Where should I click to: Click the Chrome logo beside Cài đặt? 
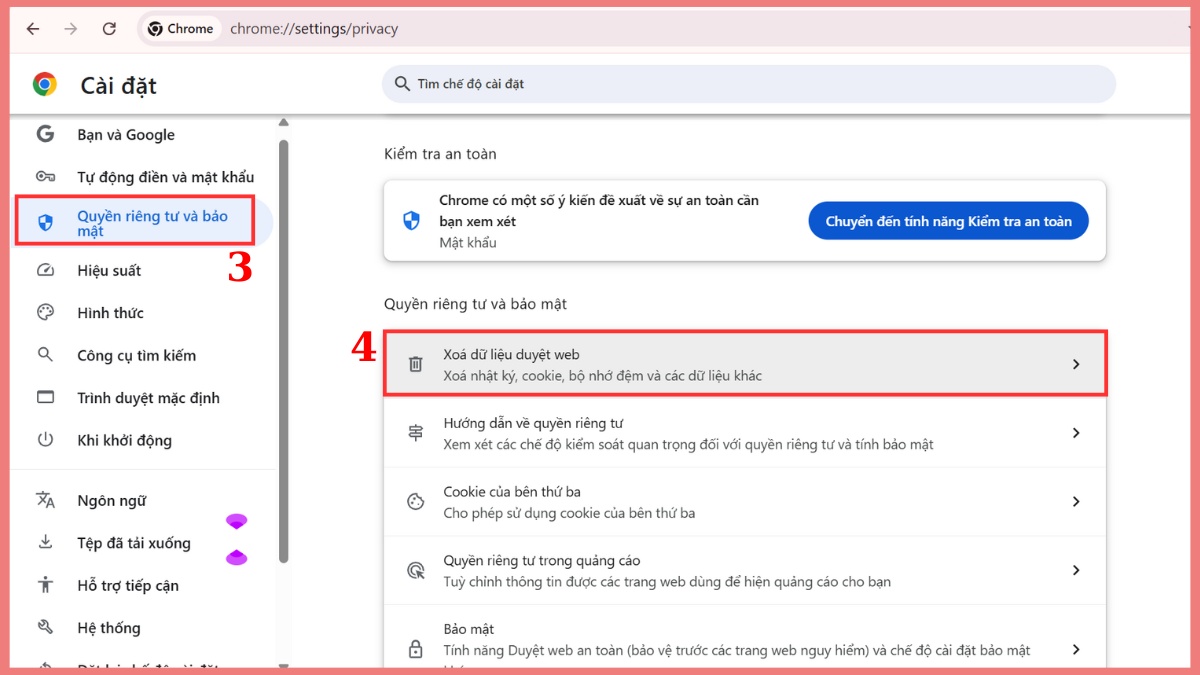pos(45,85)
